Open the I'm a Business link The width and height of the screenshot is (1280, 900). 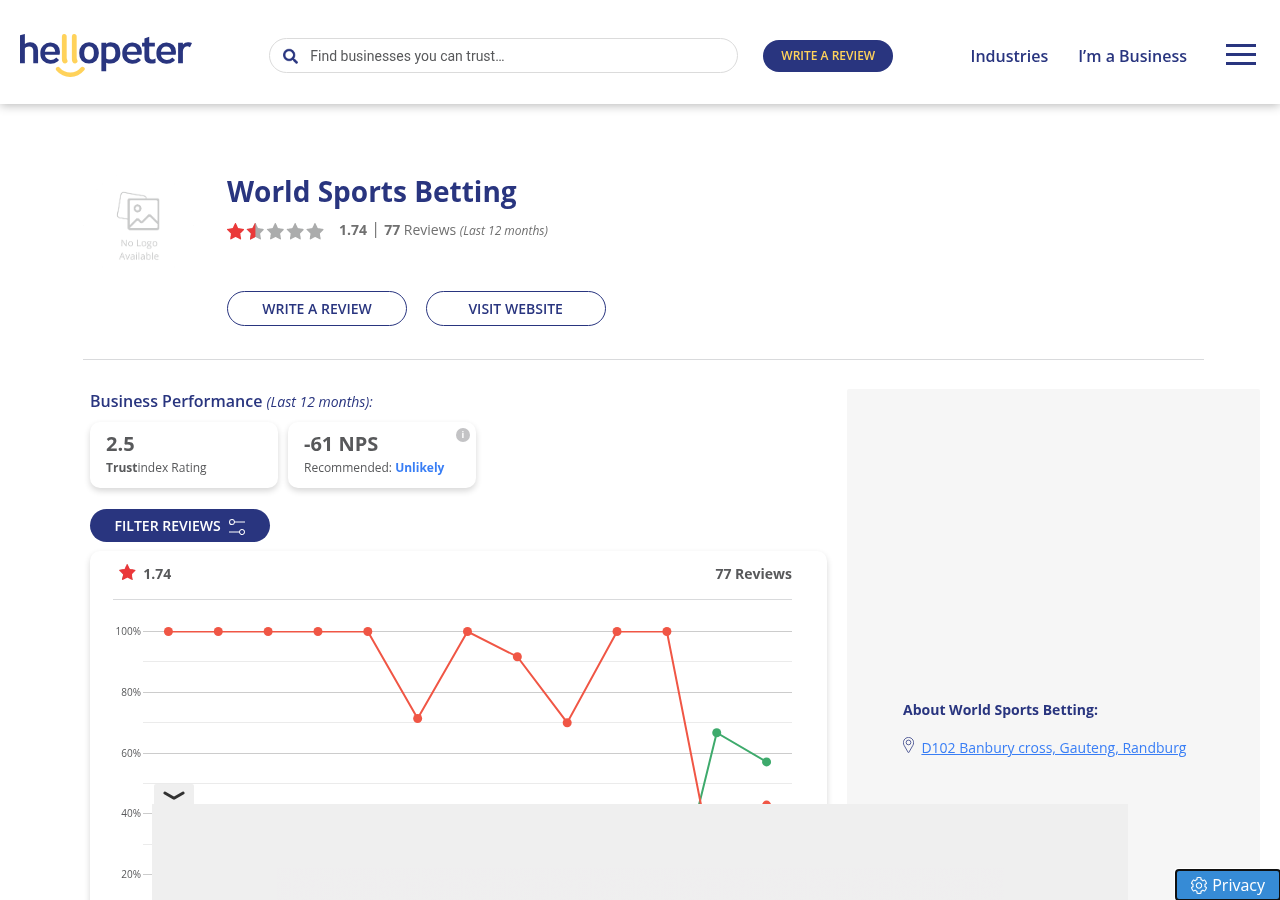[1132, 56]
